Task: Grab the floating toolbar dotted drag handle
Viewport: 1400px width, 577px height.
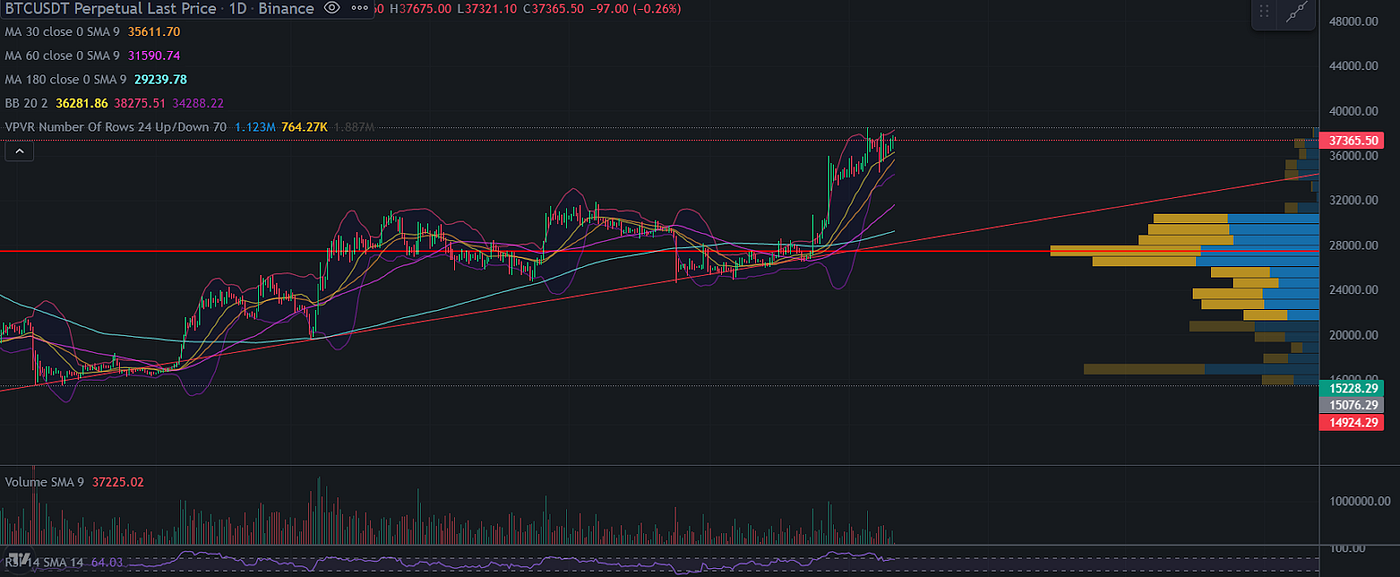Action: click(1265, 12)
